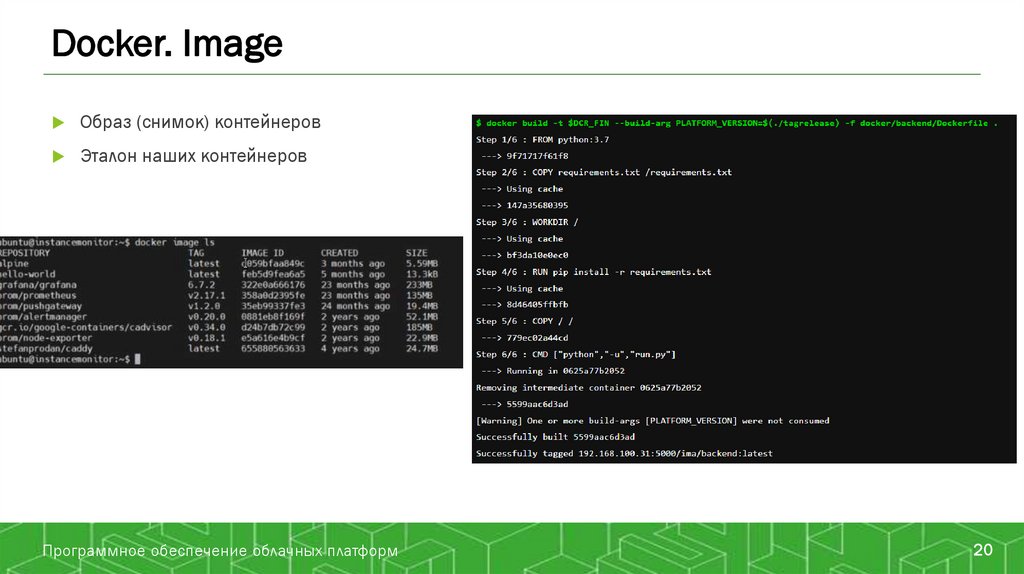This screenshot has width=1024, height=574.
Task: Click footer text 'Программное обеспечение облачных платформ'
Action: click(220, 550)
